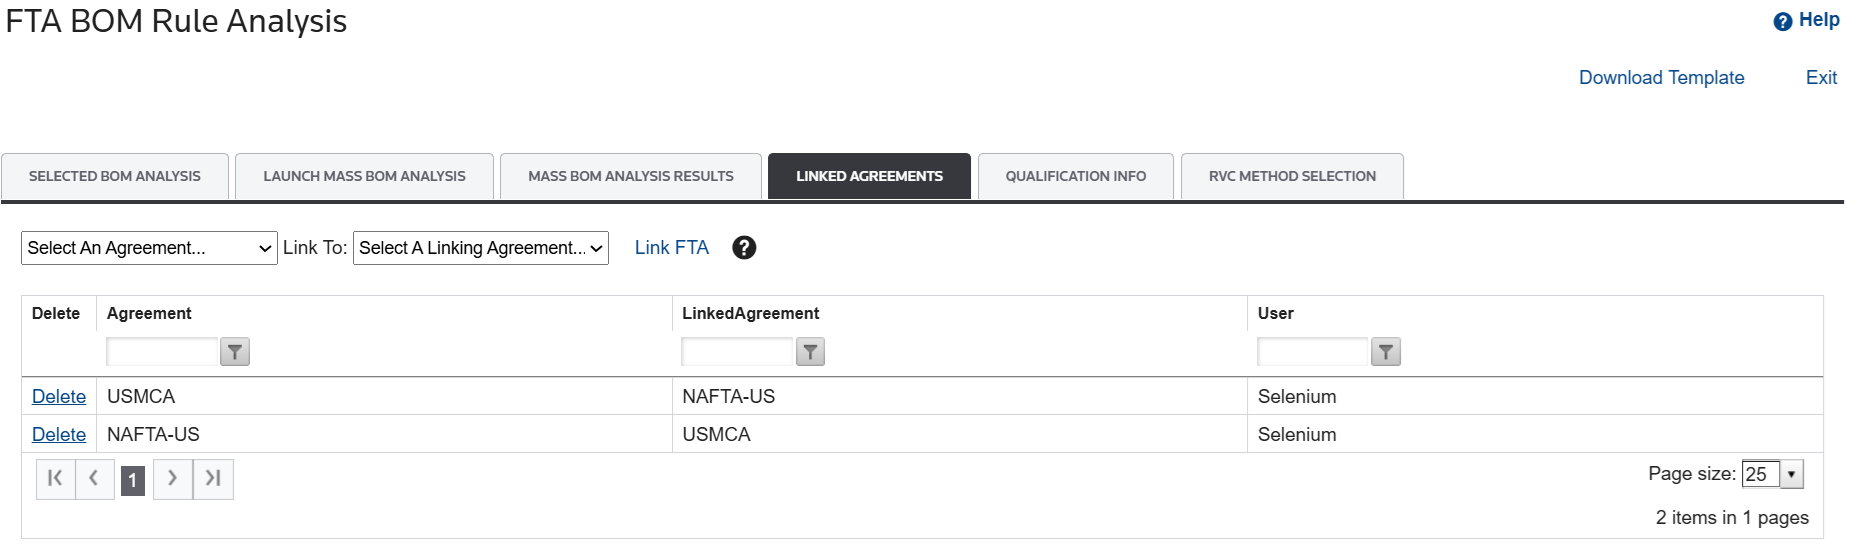
Task: Open the Select An Agreement dropdown
Action: [x=149, y=248]
